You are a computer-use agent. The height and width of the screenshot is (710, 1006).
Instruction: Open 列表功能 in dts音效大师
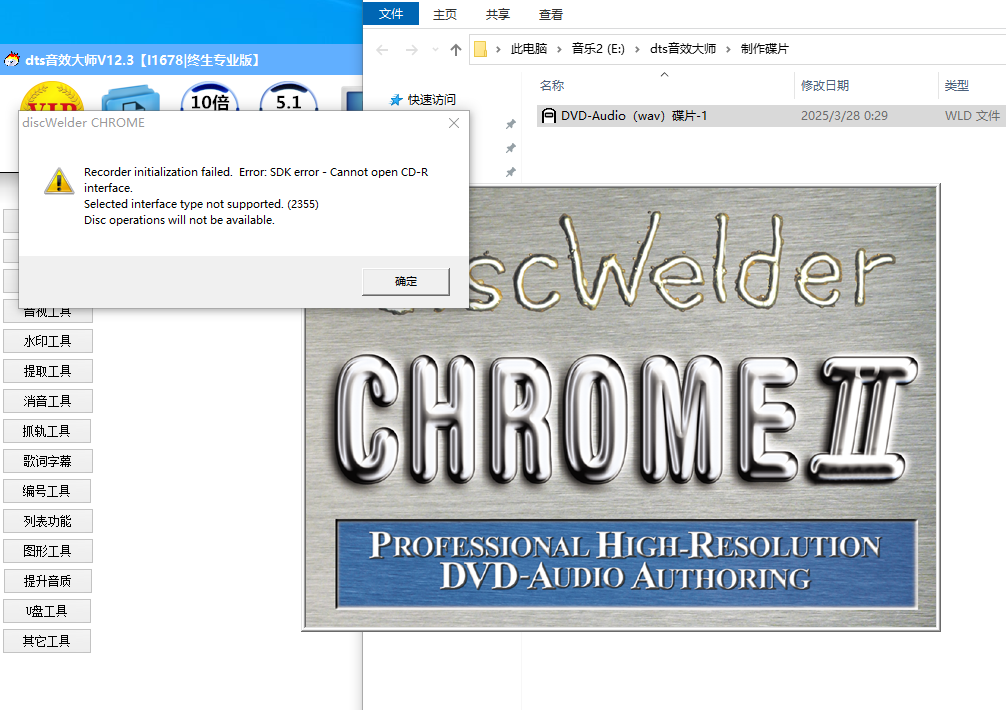point(47,521)
